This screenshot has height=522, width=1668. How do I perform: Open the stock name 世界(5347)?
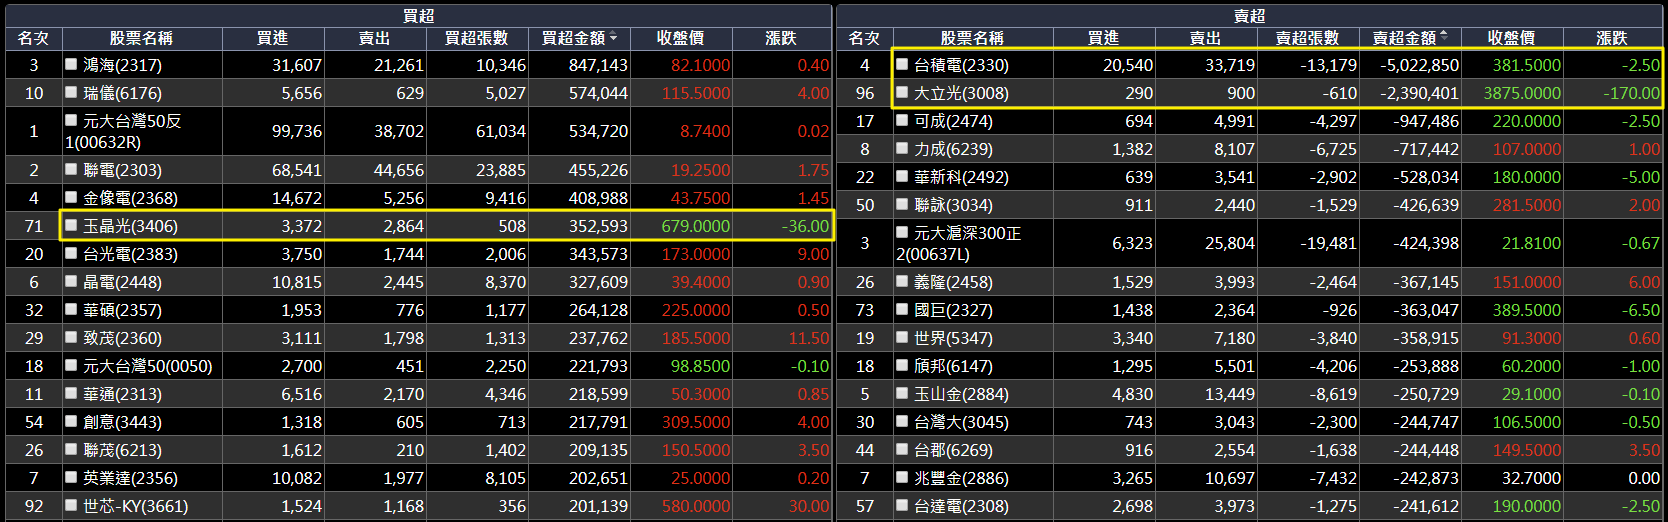pos(953,338)
